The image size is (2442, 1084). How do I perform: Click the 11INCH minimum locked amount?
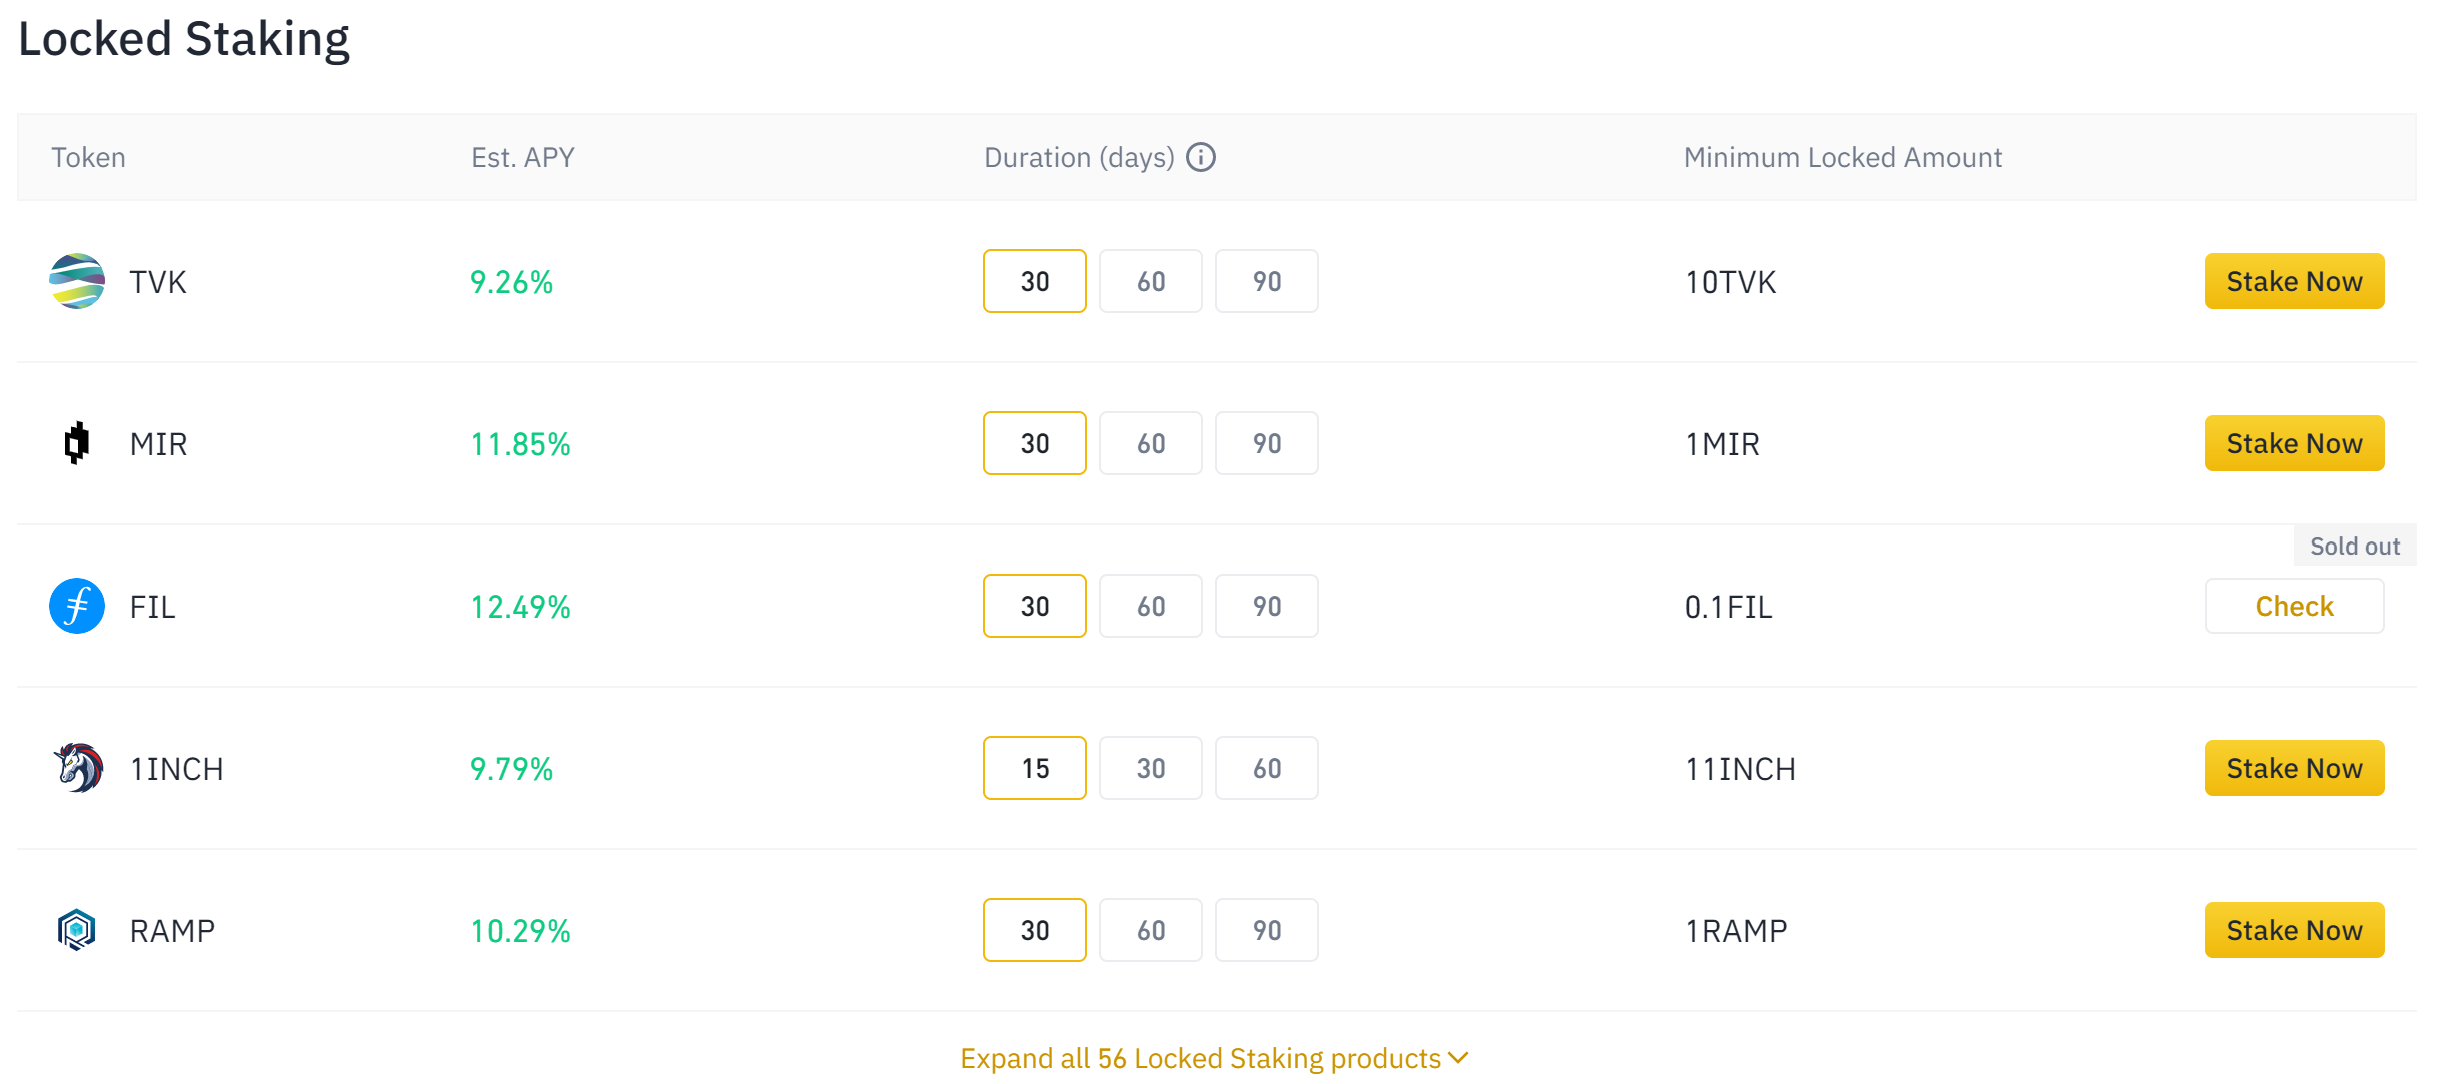click(1740, 769)
